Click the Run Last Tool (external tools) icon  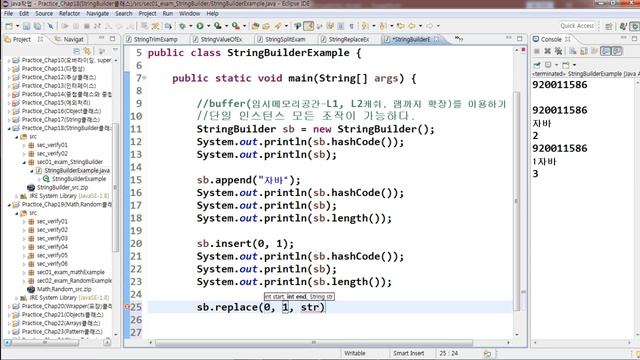click(x=236, y=26)
